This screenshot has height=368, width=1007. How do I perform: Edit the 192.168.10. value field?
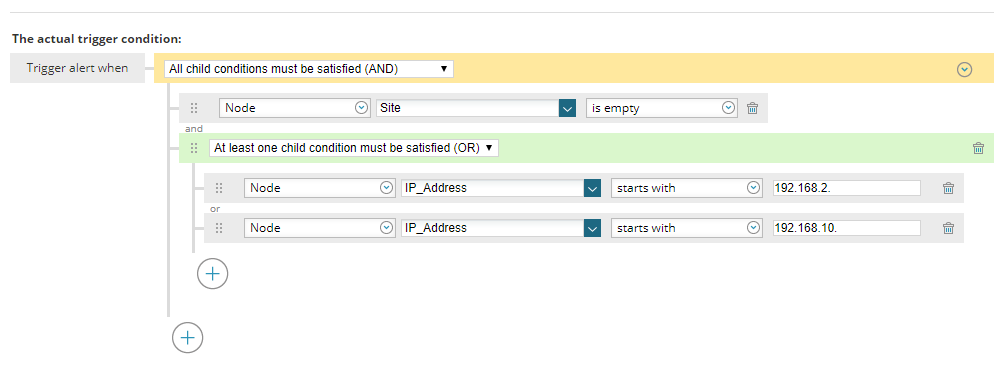coord(846,228)
